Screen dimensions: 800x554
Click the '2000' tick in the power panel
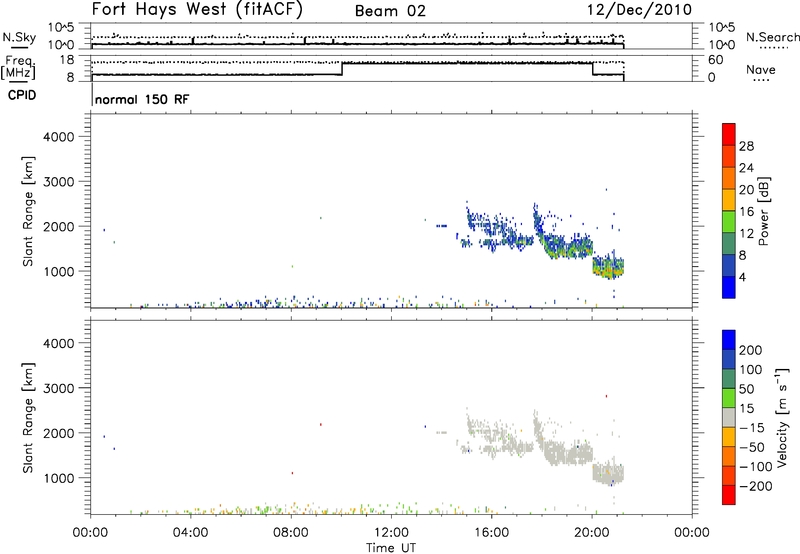tap(59, 226)
